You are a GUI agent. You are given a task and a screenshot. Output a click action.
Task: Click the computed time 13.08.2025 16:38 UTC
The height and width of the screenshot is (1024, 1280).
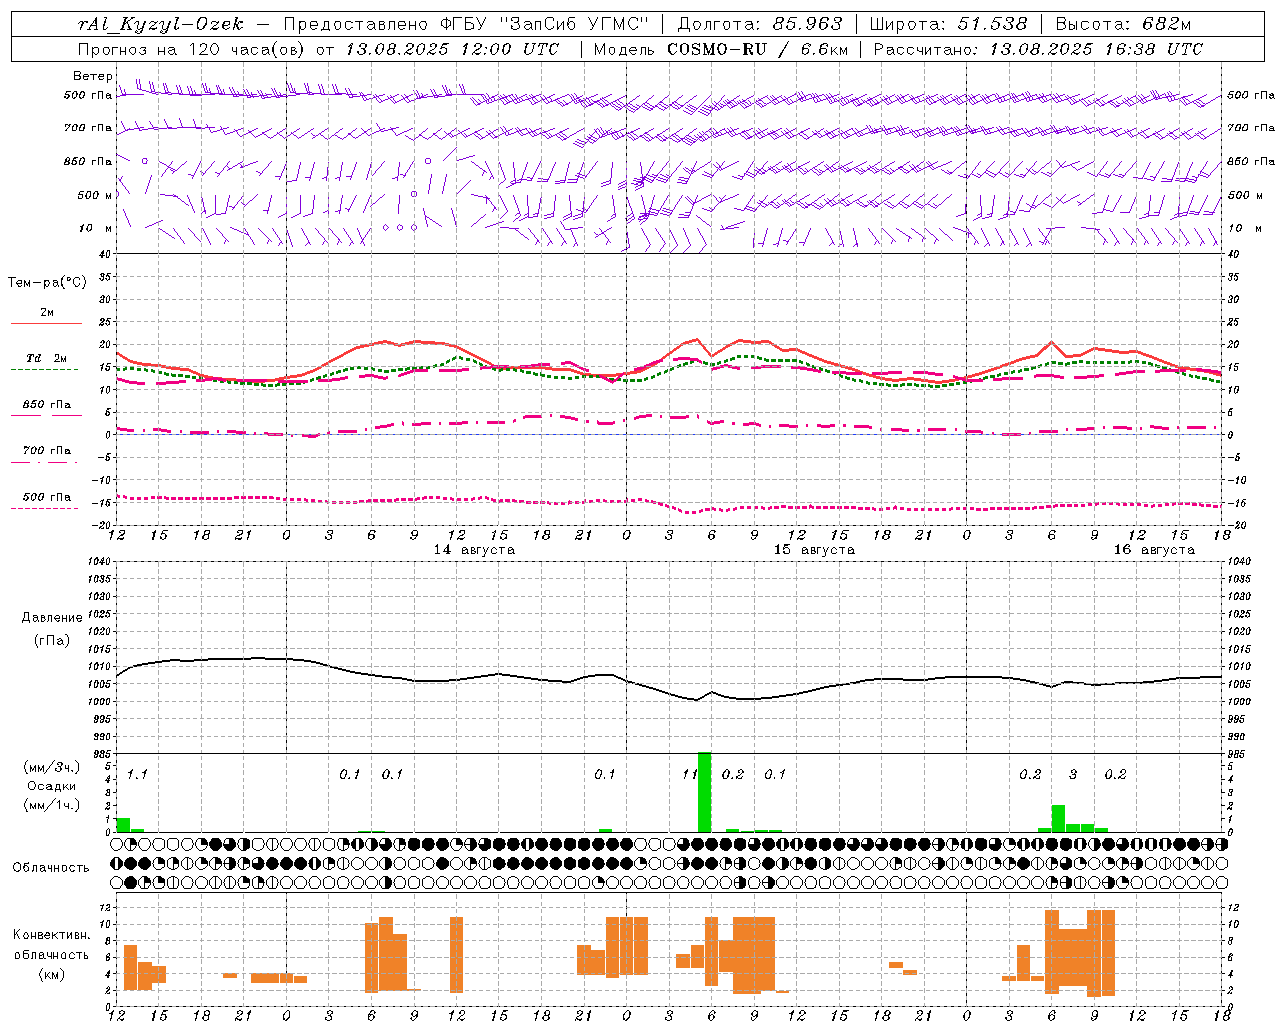pos(1096,49)
